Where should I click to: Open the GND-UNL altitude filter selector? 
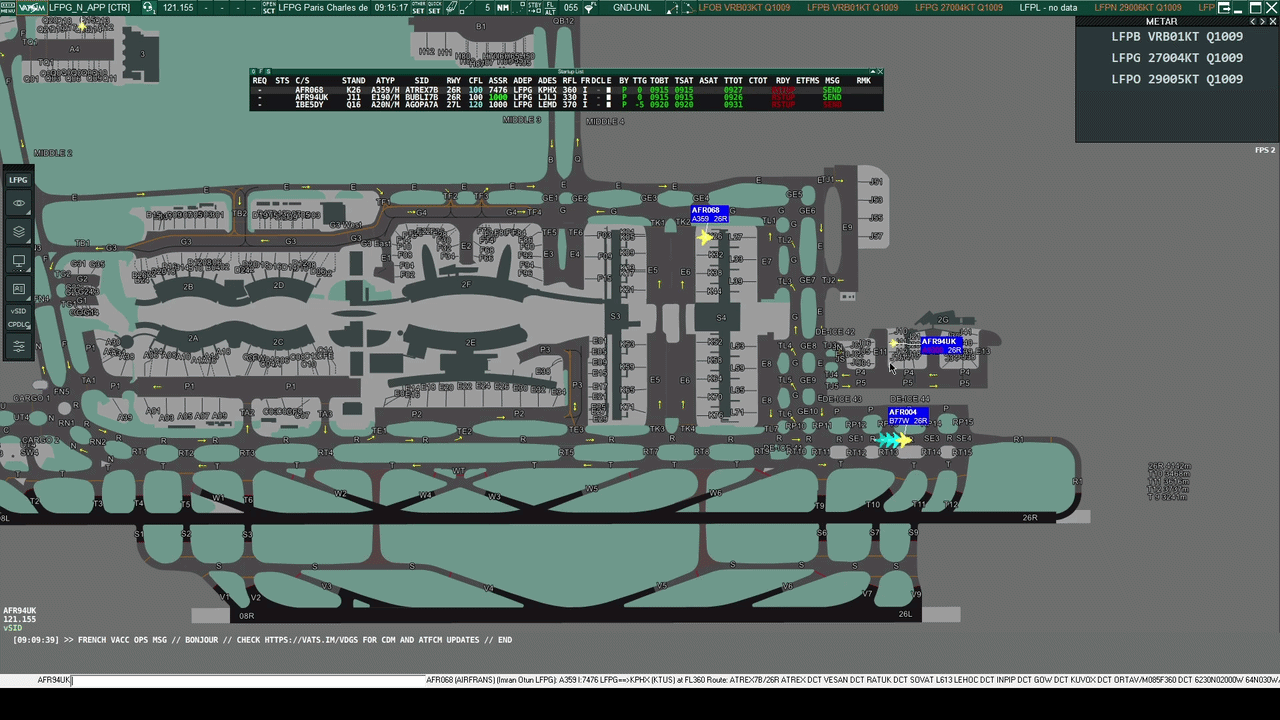[632, 7]
